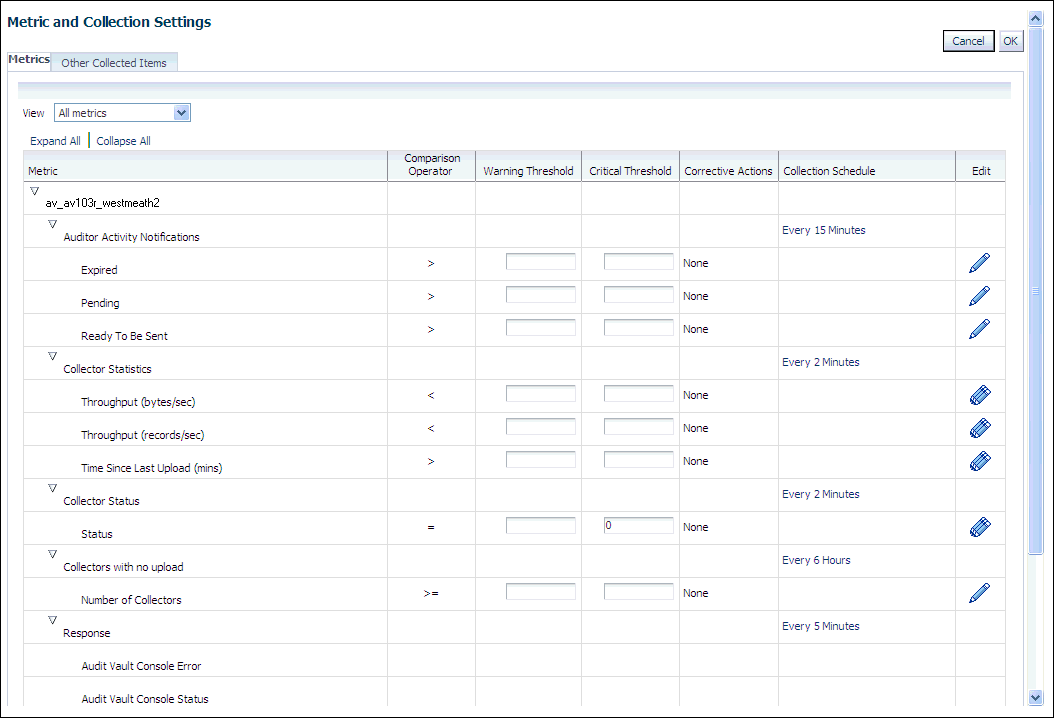
Task: Edit the Expired metric pencil icon
Action: pos(979,263)
